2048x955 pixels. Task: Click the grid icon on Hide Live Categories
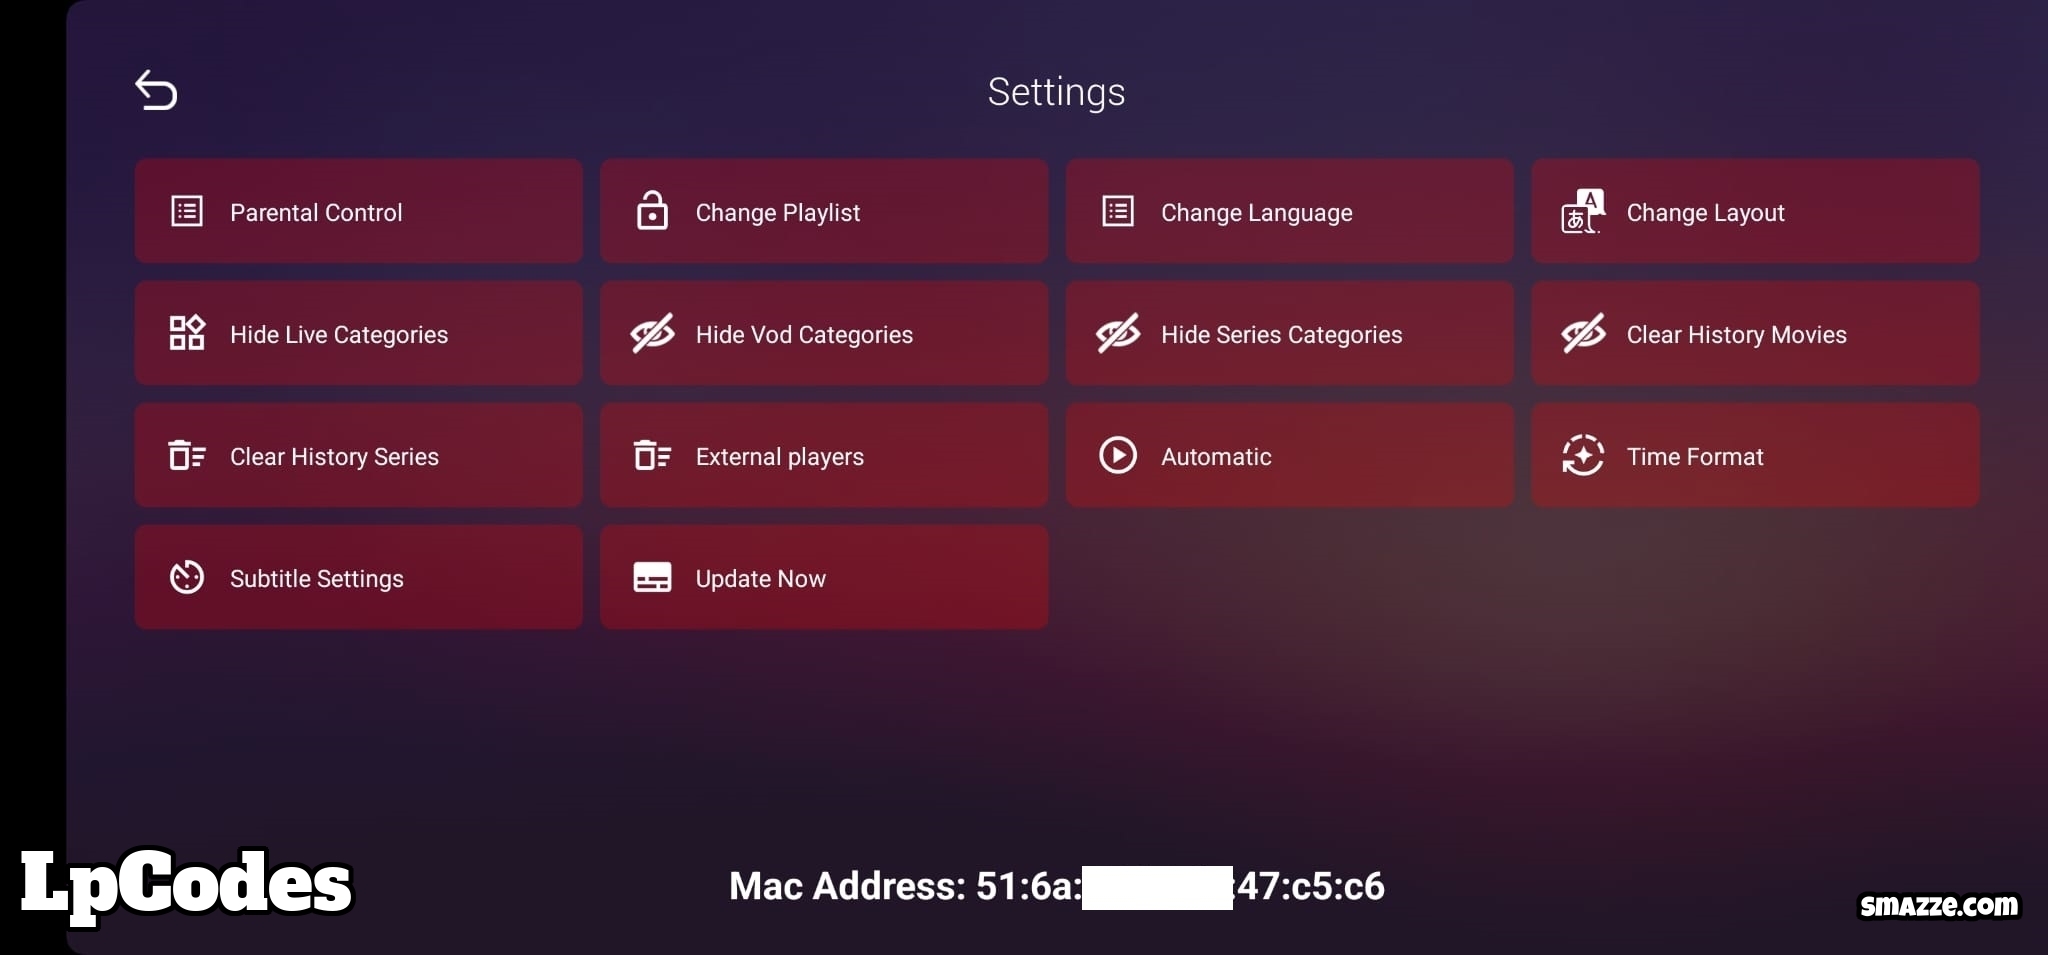coord(187,333)
